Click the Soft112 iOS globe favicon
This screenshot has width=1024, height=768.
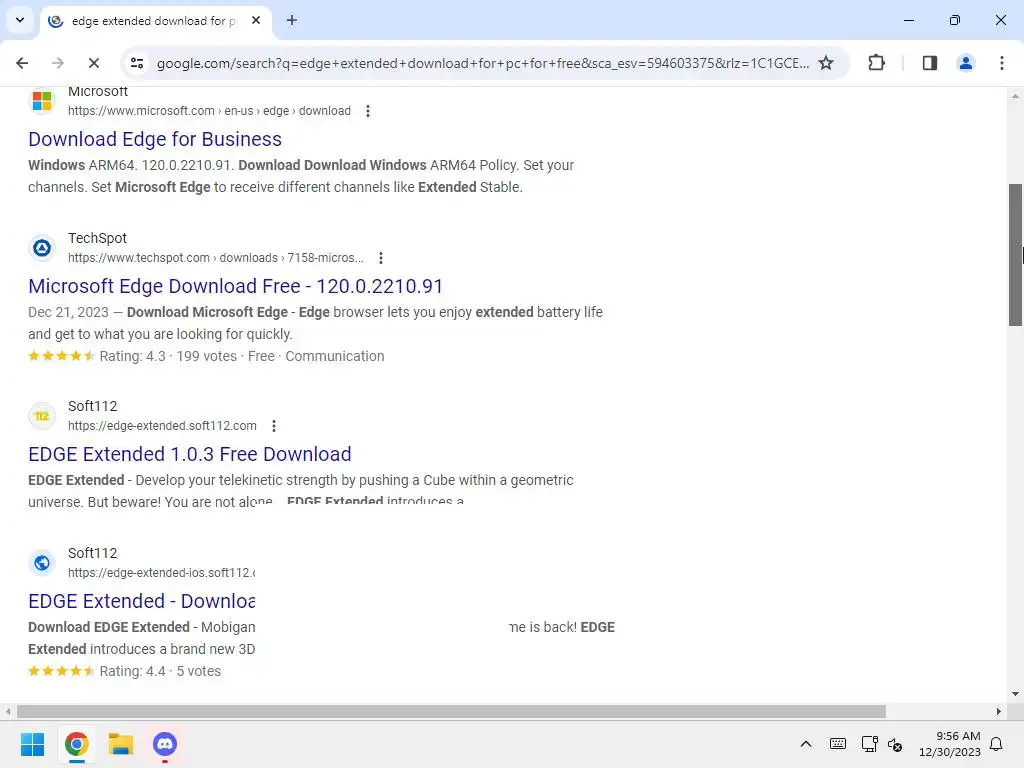point(42,562)
